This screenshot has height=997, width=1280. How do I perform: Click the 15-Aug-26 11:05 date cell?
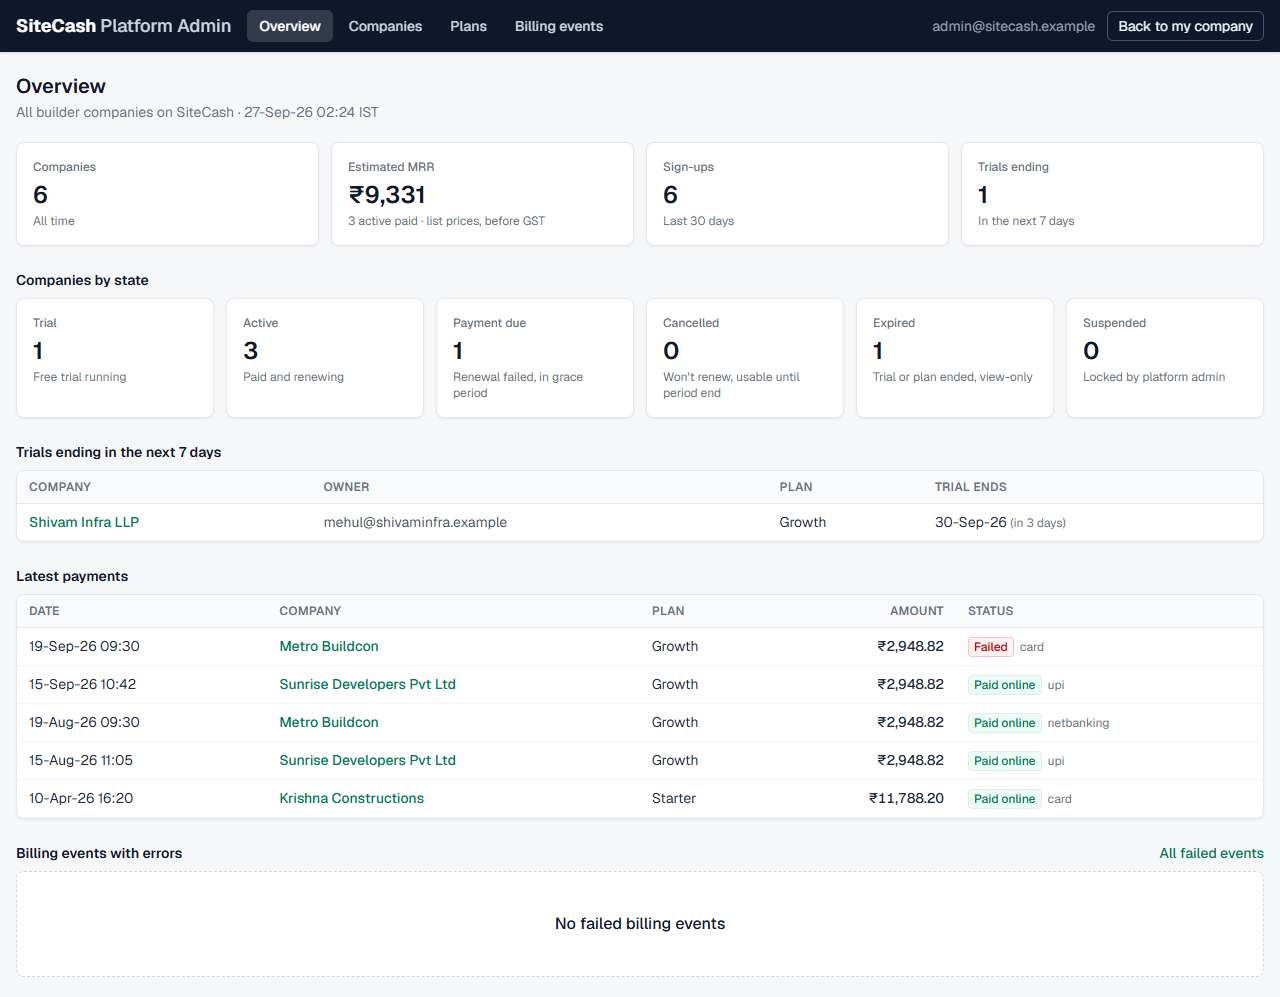81,760
